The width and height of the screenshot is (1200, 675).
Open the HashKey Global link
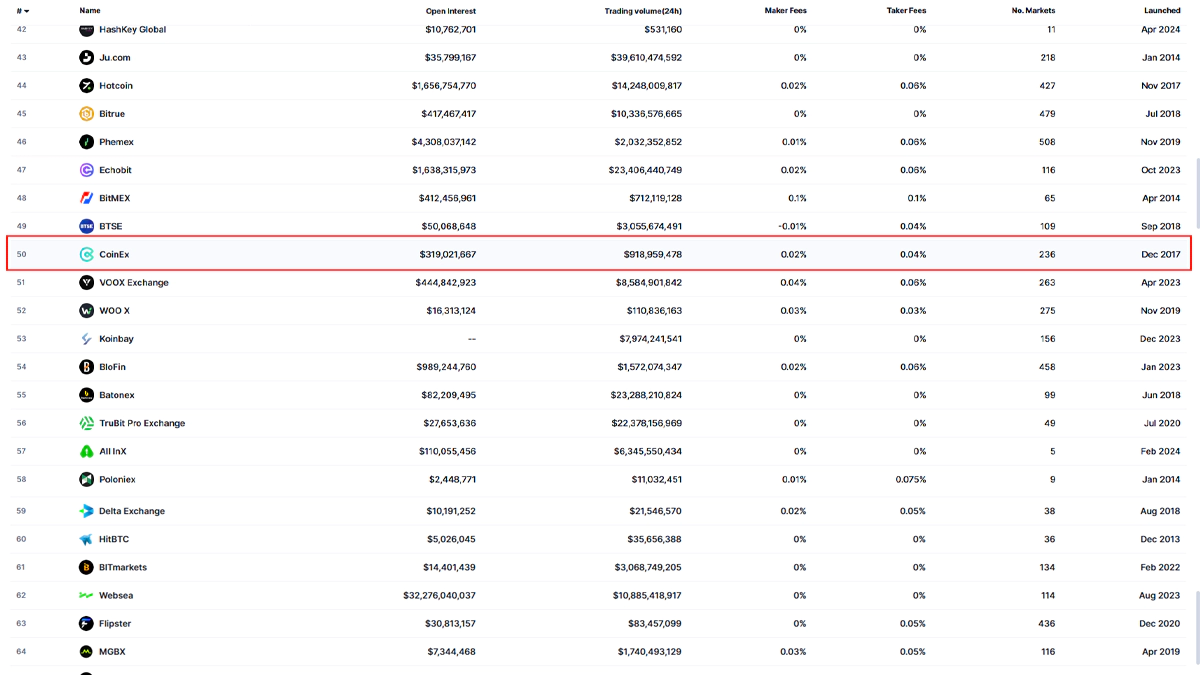[132, 30]
